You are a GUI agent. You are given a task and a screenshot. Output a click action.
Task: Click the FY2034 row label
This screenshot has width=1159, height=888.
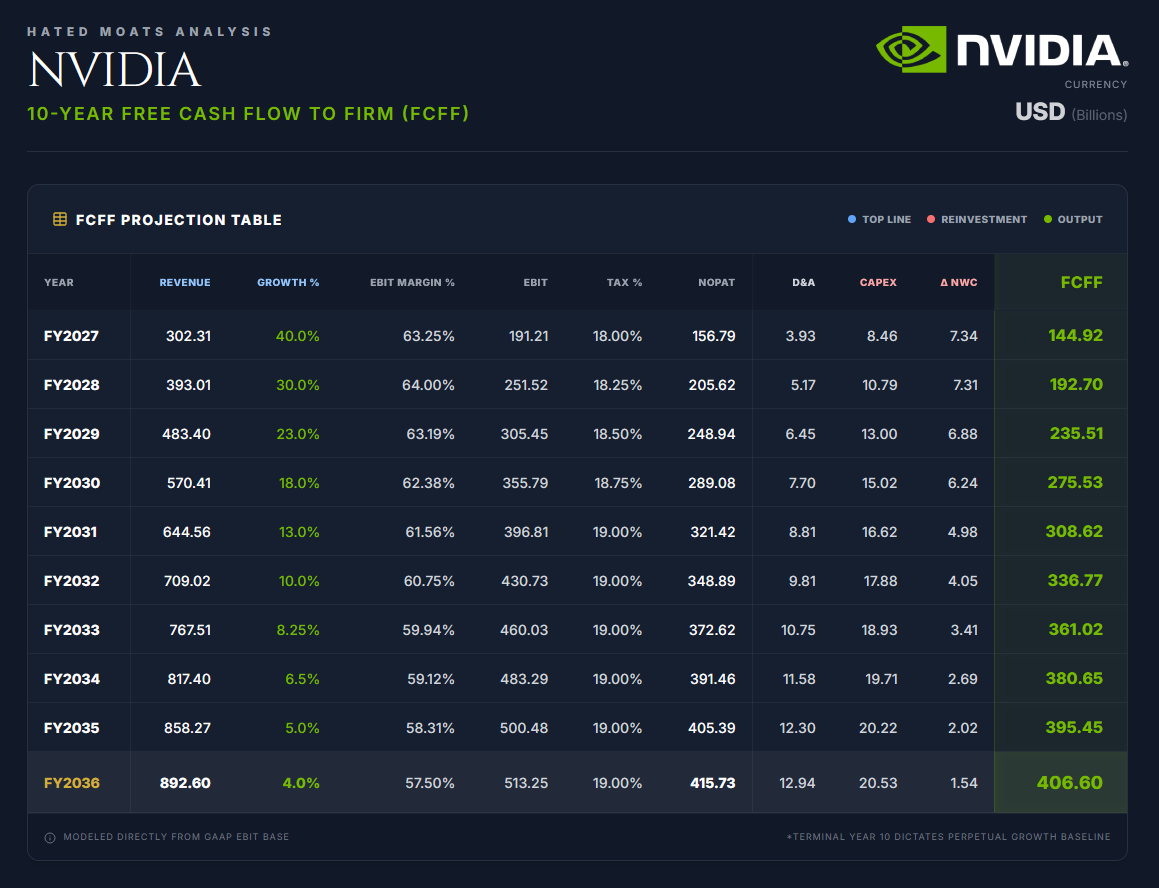(x=72, y=679)
